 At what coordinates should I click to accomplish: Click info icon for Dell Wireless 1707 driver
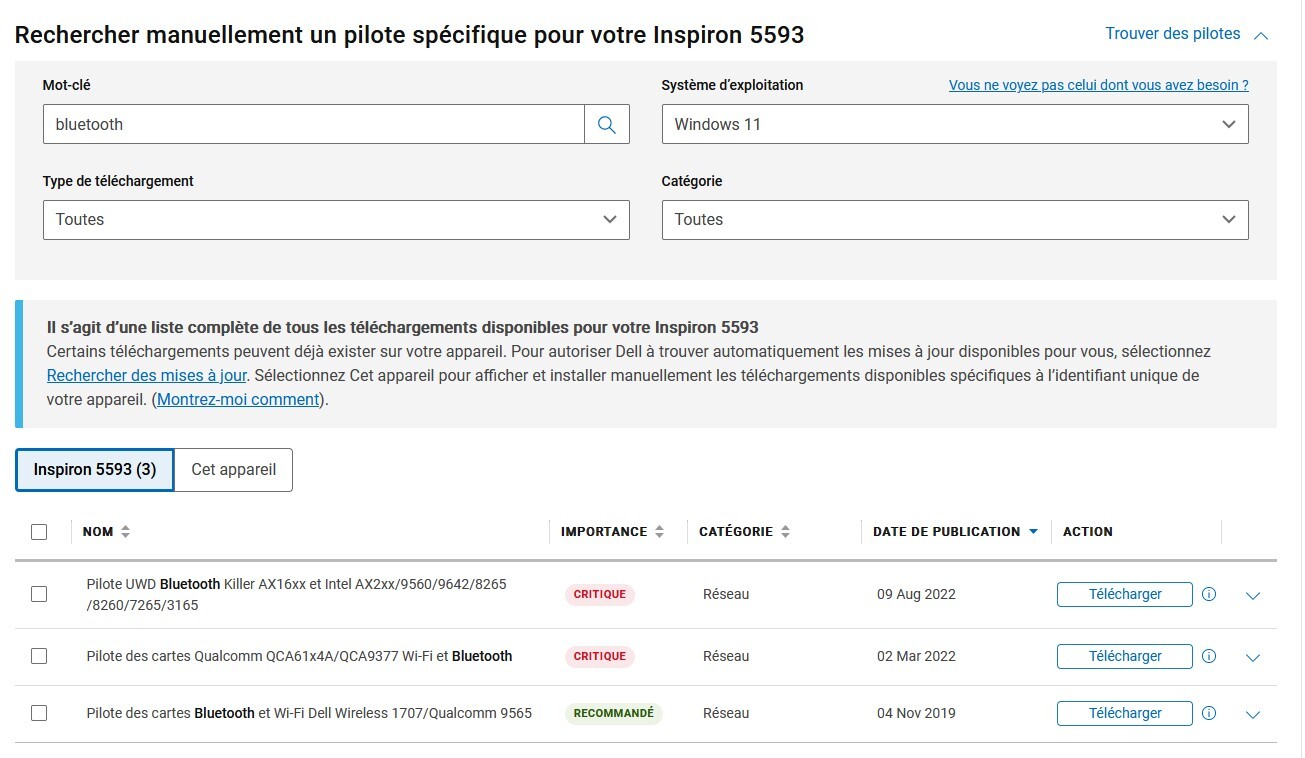(1208, 713)
